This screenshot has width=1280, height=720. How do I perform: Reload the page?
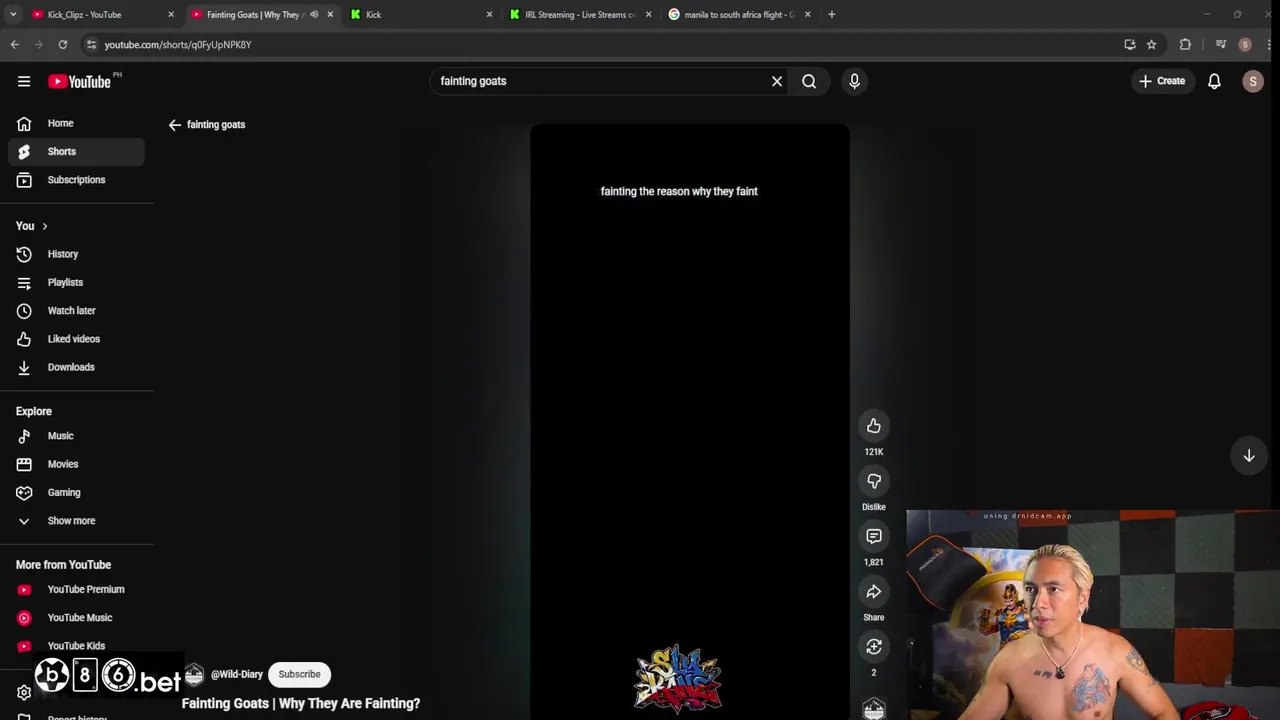62,45
